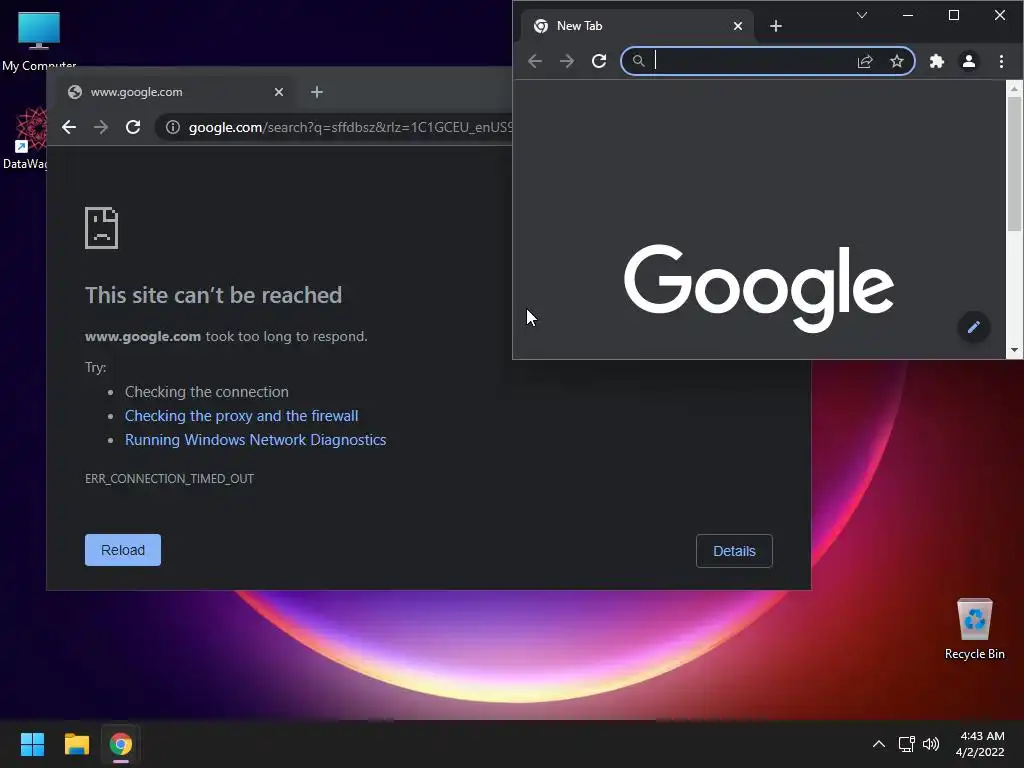Viewport: 1024px width, 768px height.
Task: Click the network tray icon
Action: tap(906, 744)
